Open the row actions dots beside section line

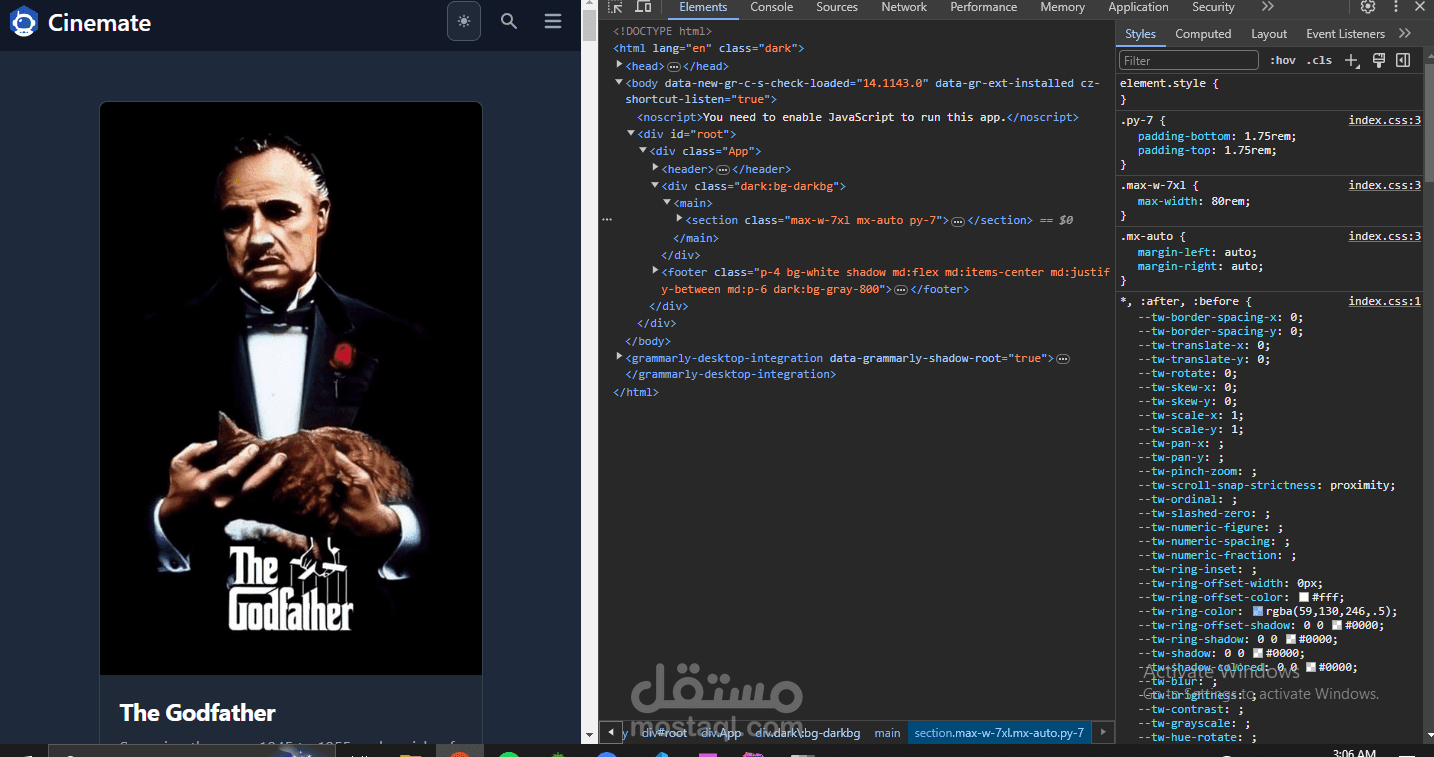[x=606, y=219]
